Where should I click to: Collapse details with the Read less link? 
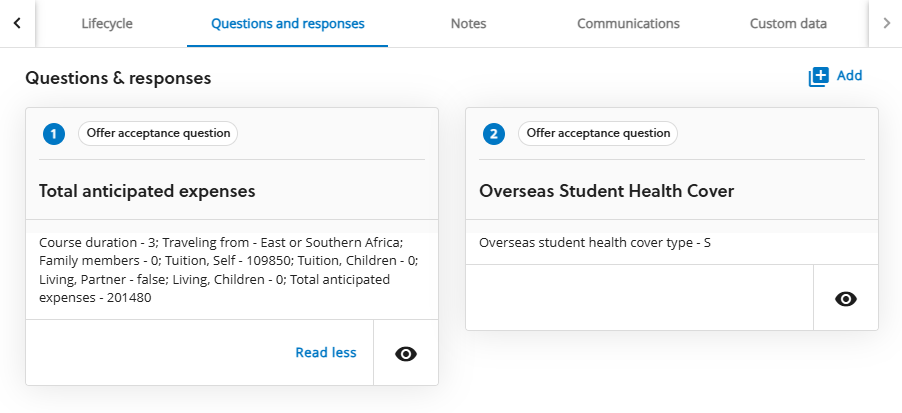click(326, 353)
